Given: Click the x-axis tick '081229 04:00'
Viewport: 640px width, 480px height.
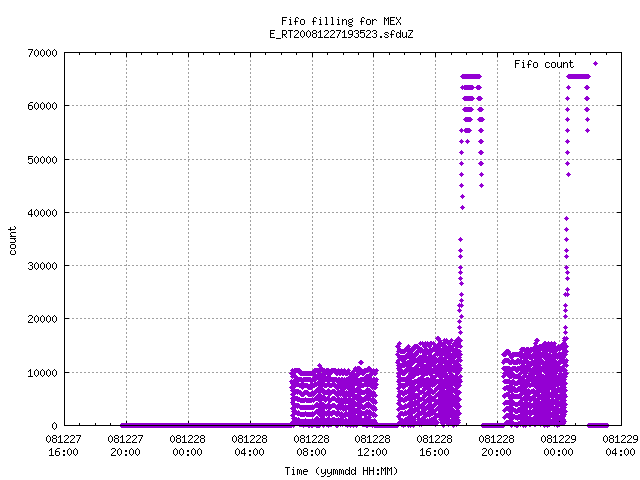Looking at the screenshot, I should (x=621, y=446).
